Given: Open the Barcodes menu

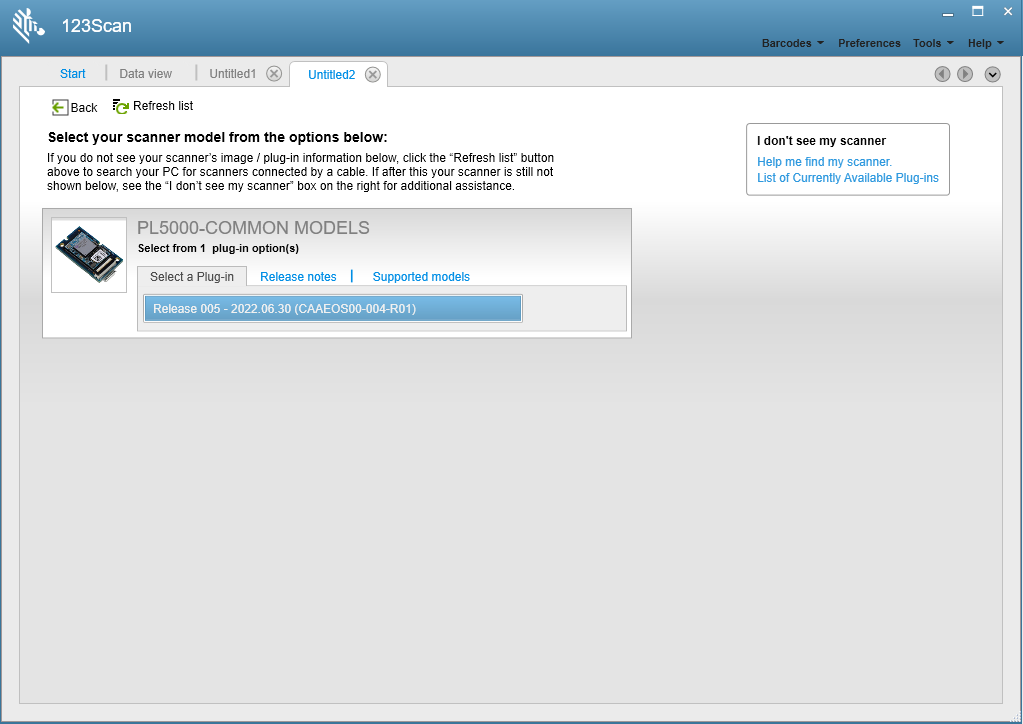Looking at the screenshot, I should point(793,43).
